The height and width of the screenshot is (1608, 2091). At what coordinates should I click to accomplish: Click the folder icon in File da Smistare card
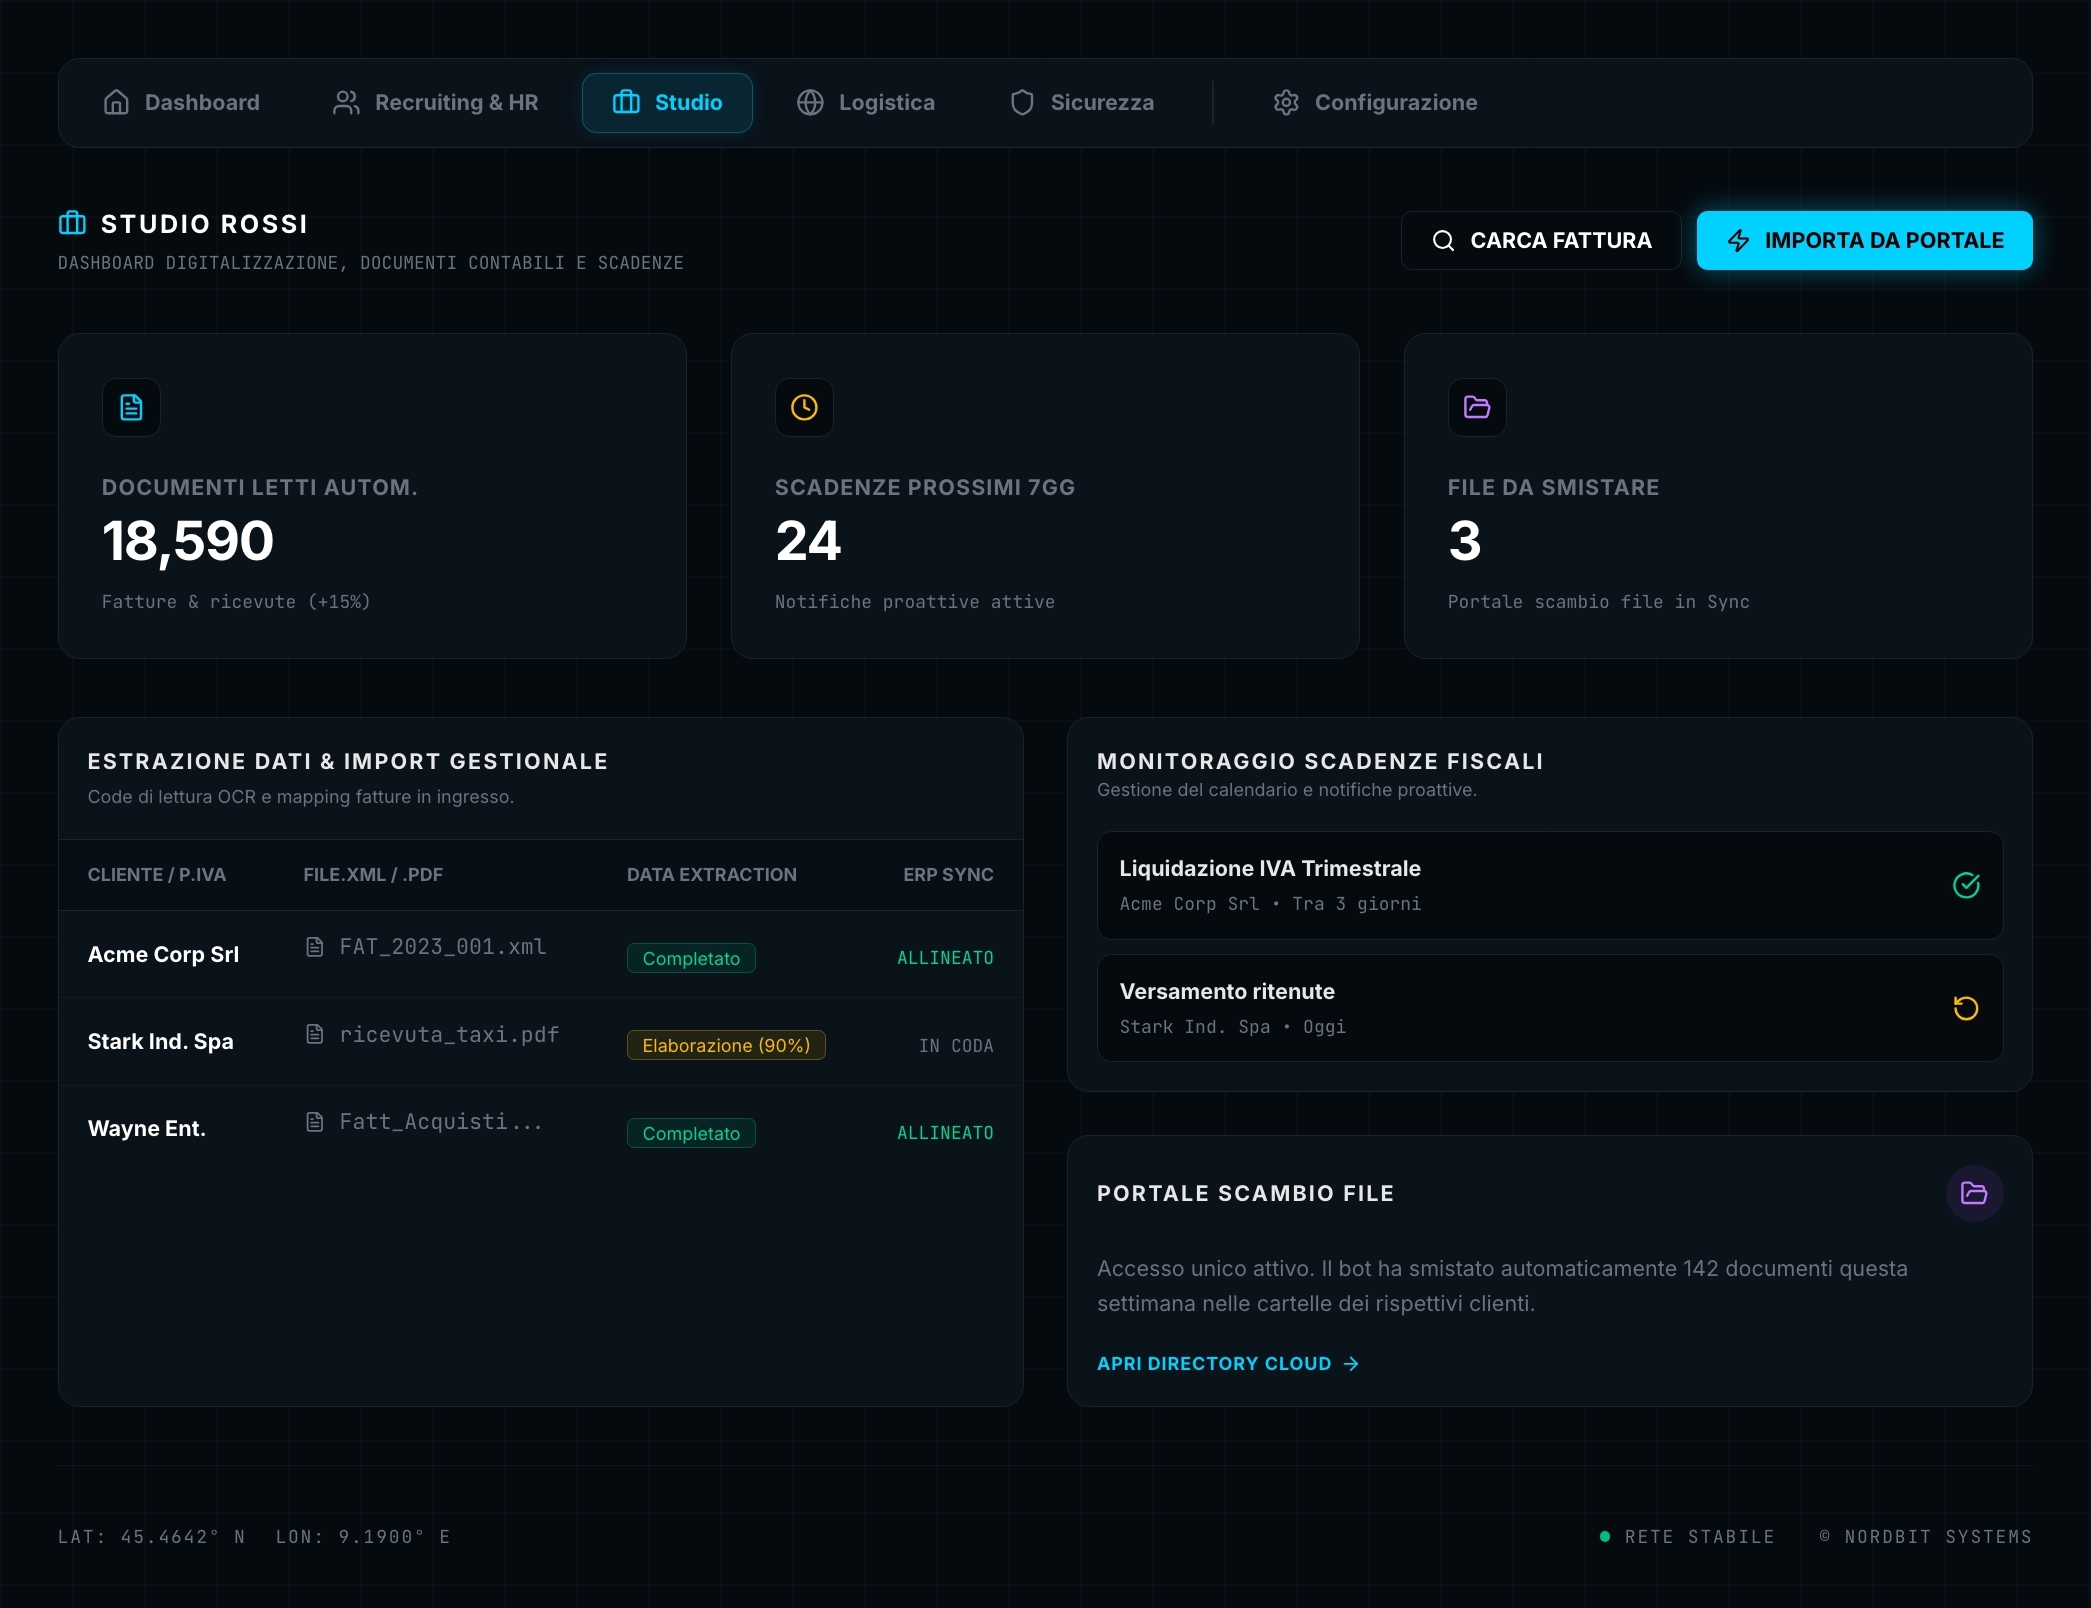click(1477, 407)
